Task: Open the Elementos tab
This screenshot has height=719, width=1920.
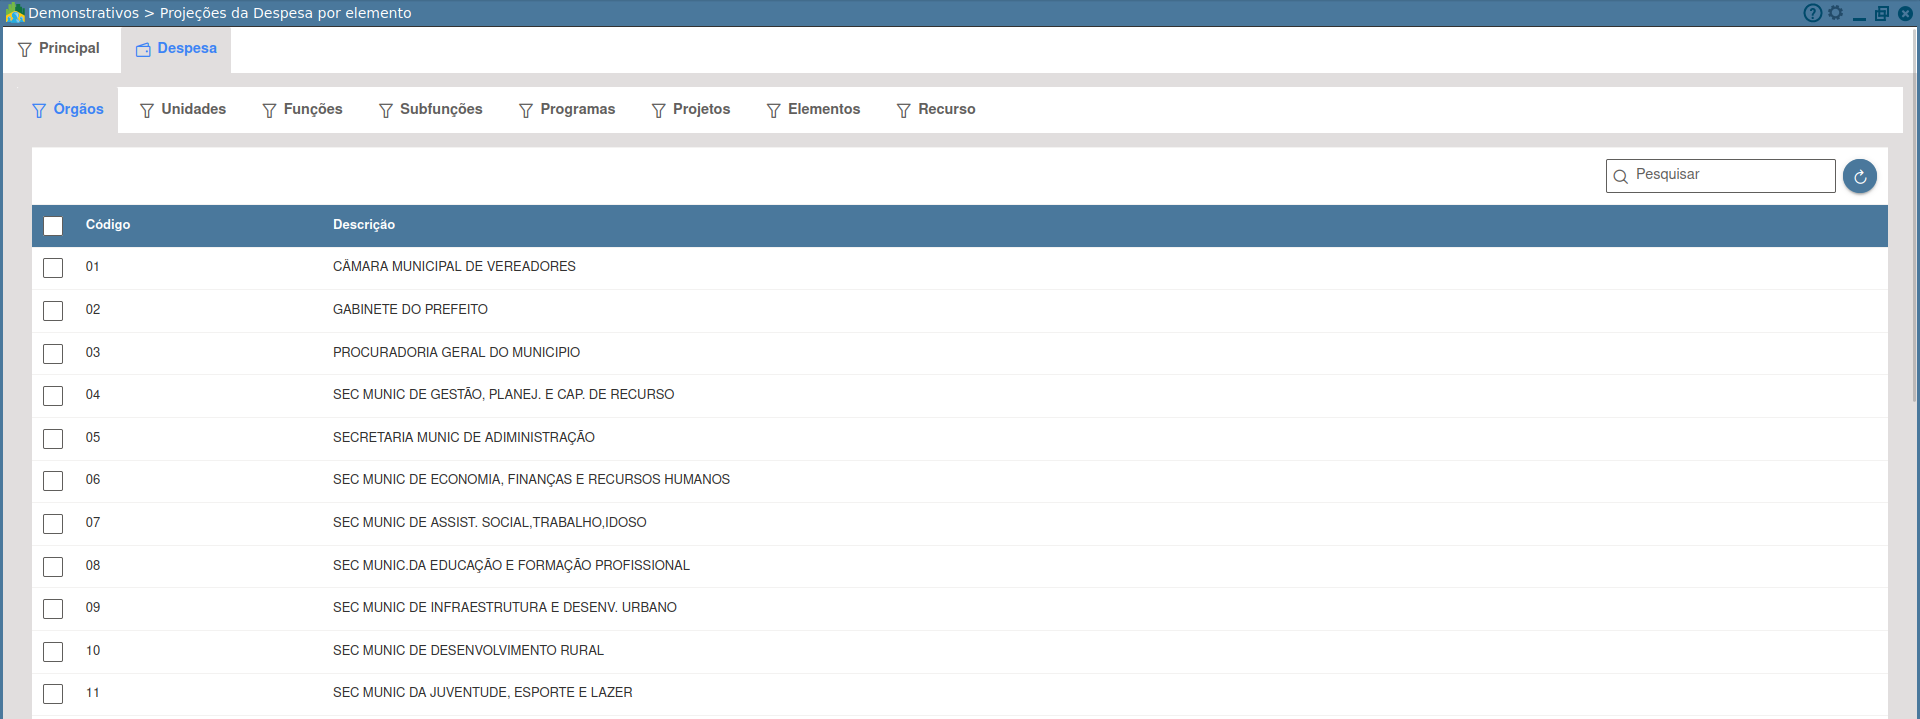Action: coord(813,110)
